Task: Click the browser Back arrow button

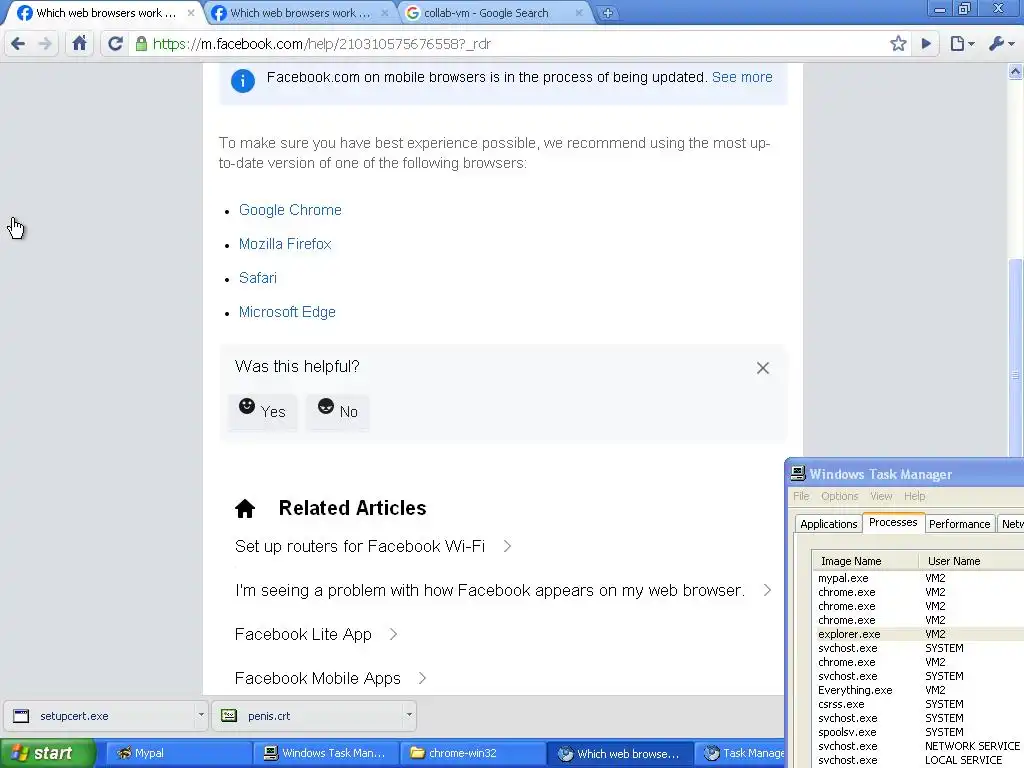Action: pyautogui.click(x=18, y=44)
